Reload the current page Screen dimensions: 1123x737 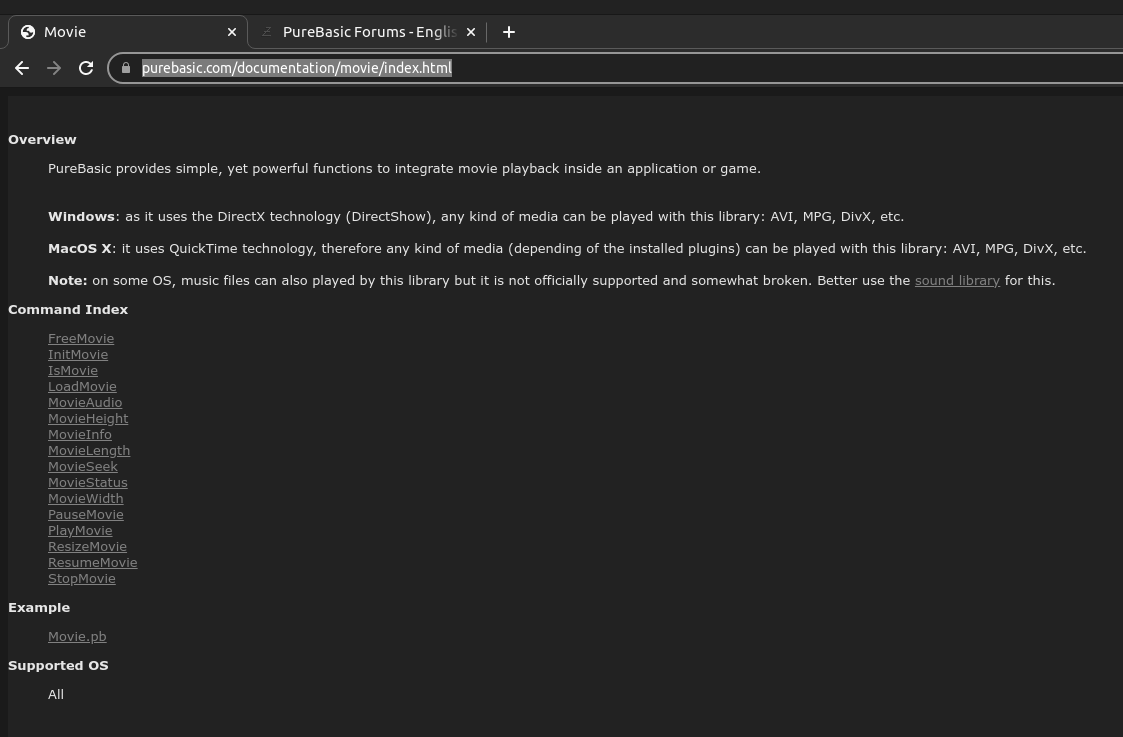[x=86, y=68]
